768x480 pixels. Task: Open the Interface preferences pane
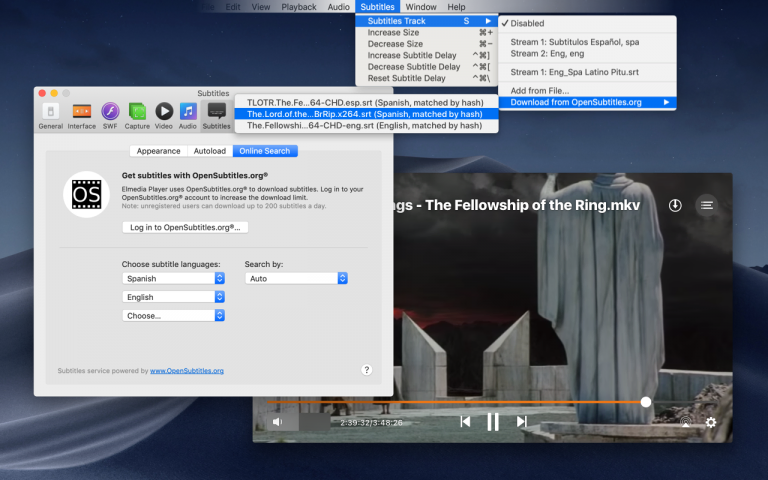[x=82, y=116]
